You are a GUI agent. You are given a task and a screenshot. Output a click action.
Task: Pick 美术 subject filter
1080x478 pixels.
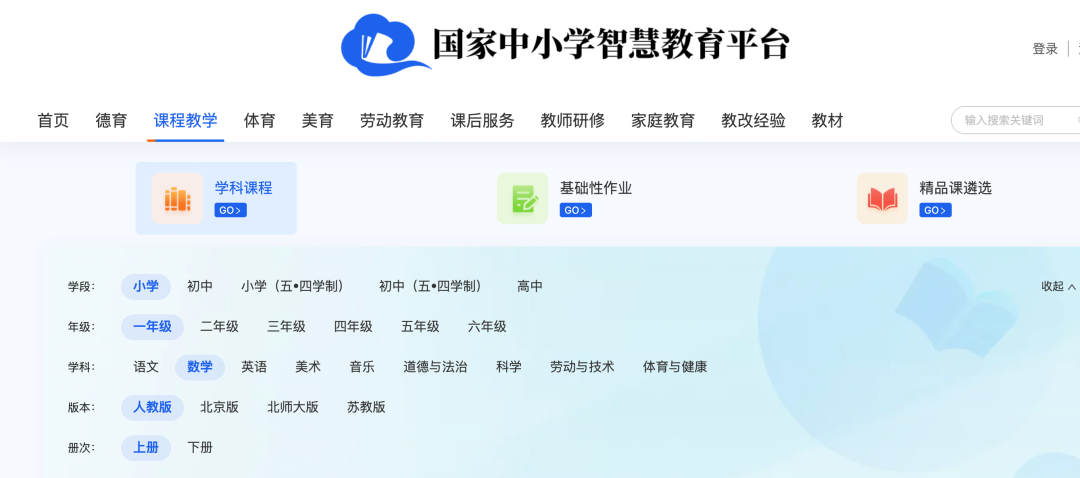point(308,367)
